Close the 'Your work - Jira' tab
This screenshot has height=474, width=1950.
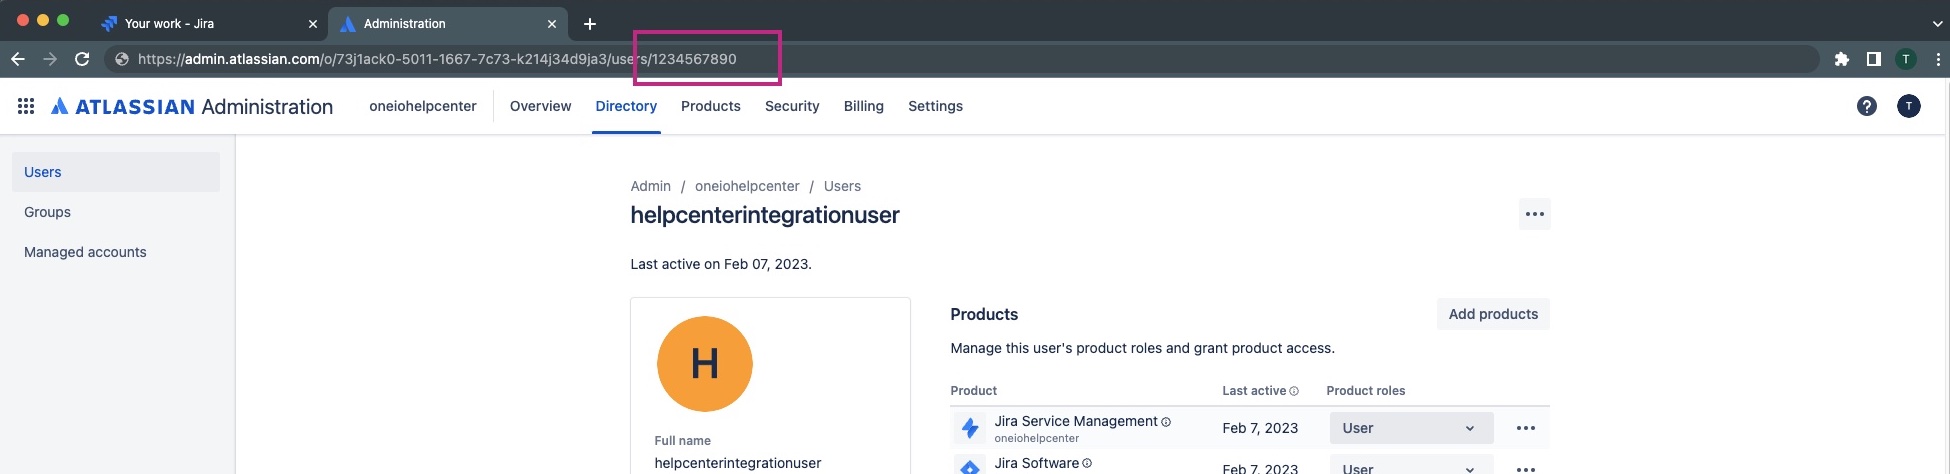click(313, 23)
